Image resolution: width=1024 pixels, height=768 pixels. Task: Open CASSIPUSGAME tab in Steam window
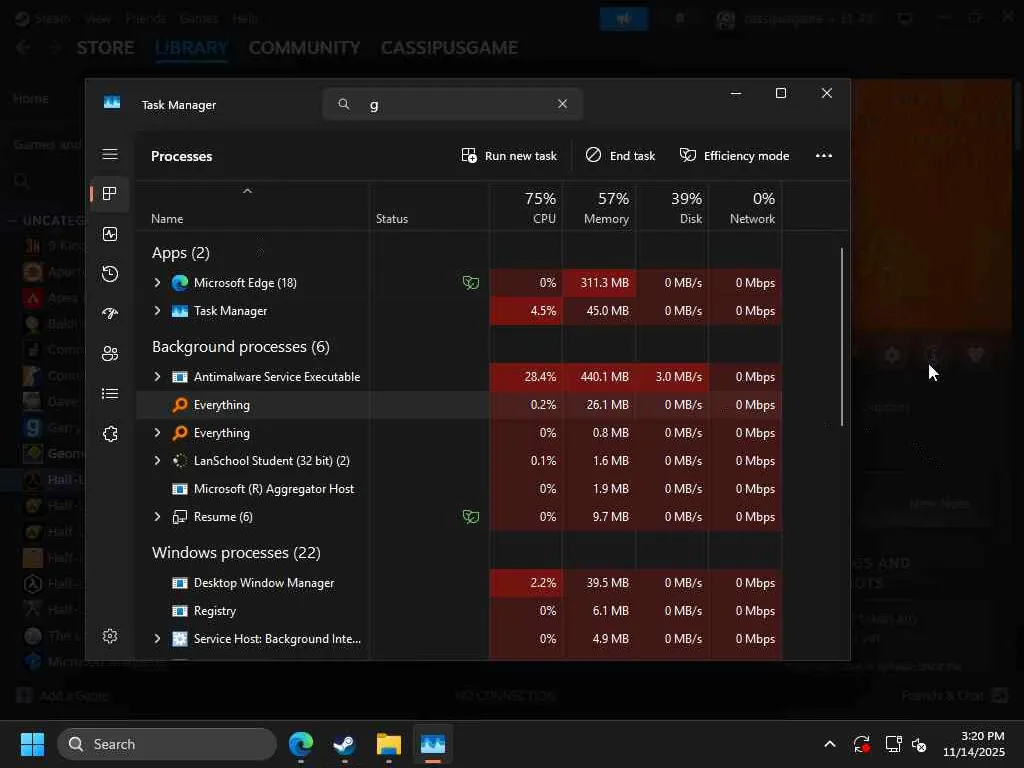tap(449, 48)
